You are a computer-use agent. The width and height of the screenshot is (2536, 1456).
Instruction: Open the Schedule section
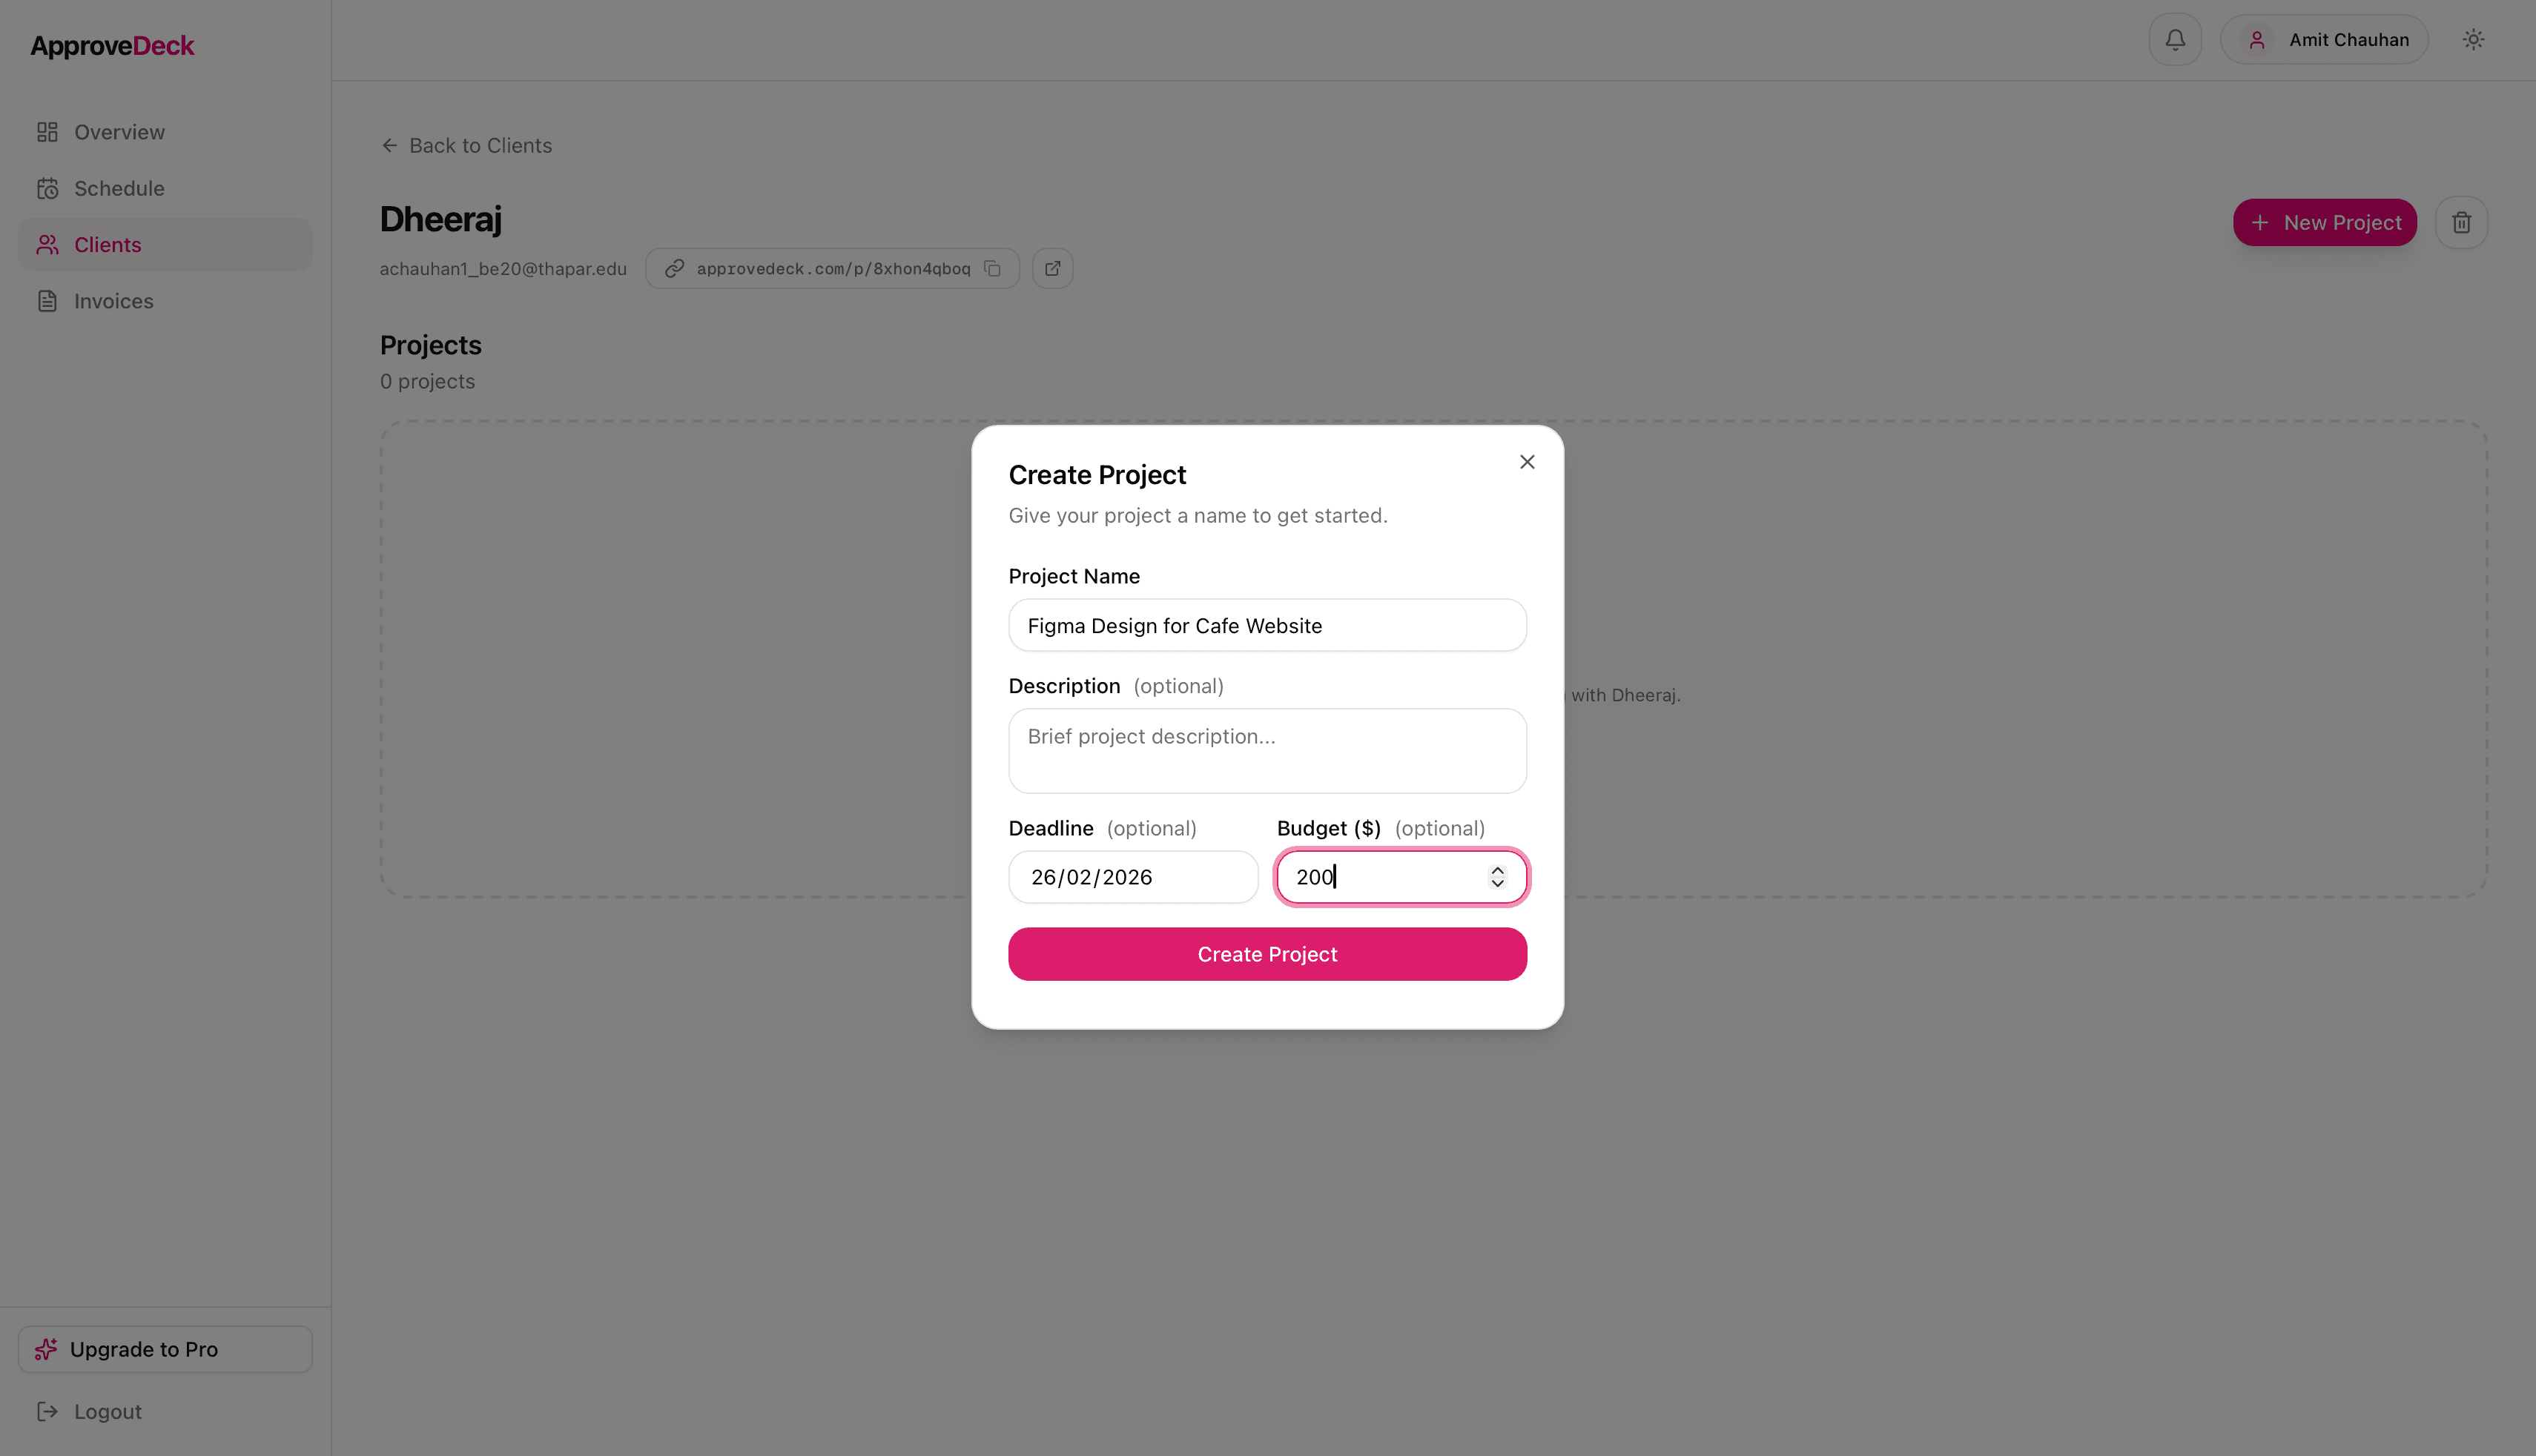(119, 188)
